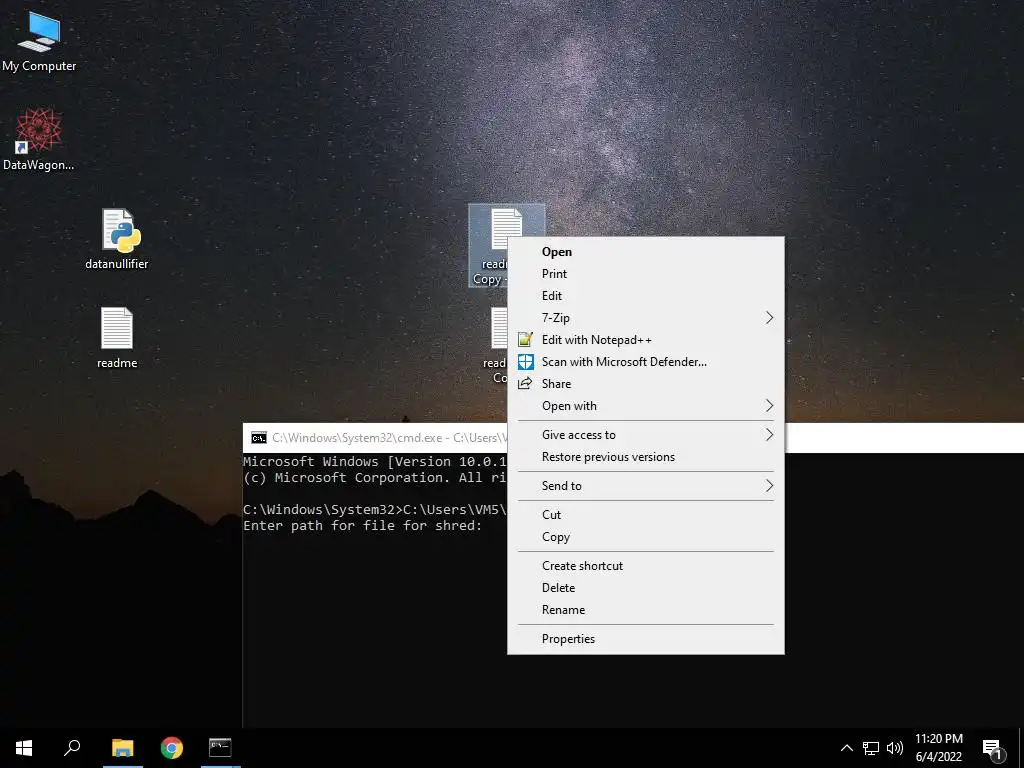Click the cmd.exe window title bar icon
Viewport: 1024px width, 768px height.
pyautogui.click(x=259, y=438)
